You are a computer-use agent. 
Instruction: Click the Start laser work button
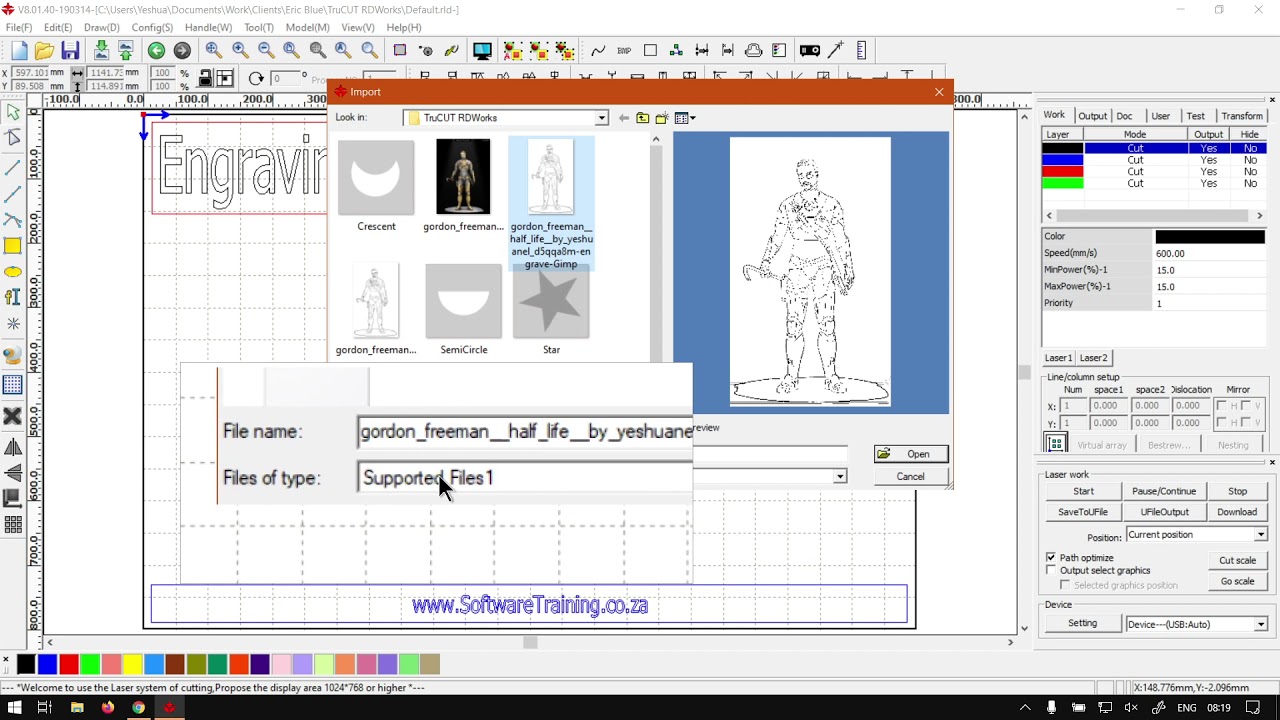[x=1083, y=492]
